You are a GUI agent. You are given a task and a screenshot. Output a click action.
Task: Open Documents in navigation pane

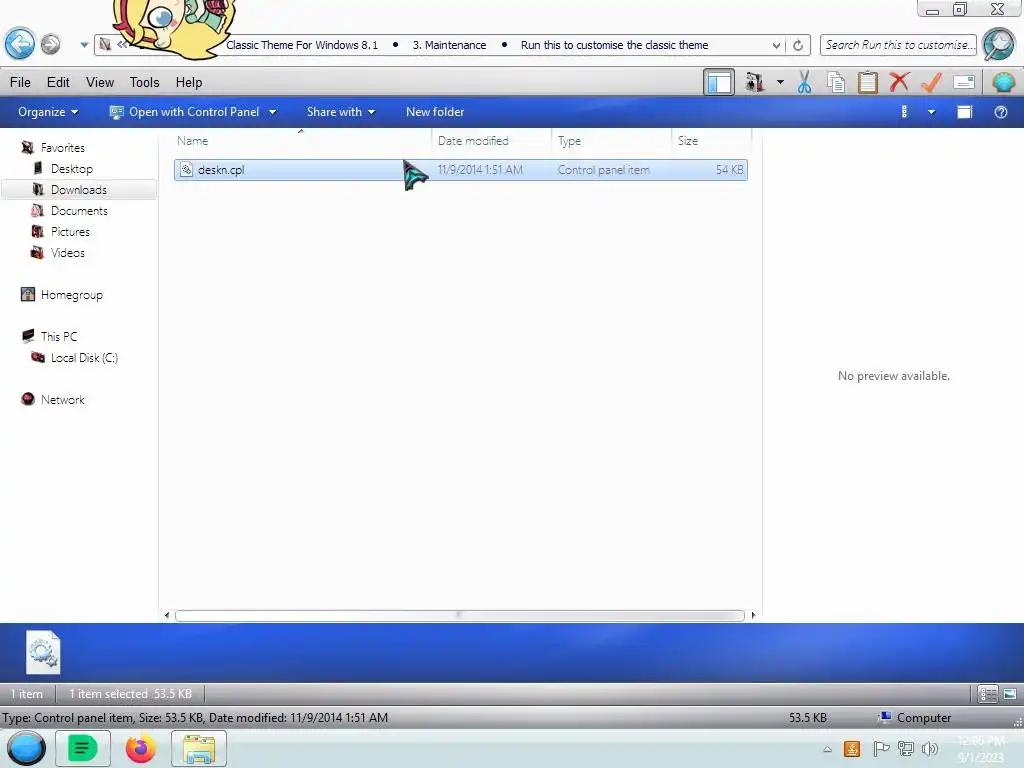[79, 210]
